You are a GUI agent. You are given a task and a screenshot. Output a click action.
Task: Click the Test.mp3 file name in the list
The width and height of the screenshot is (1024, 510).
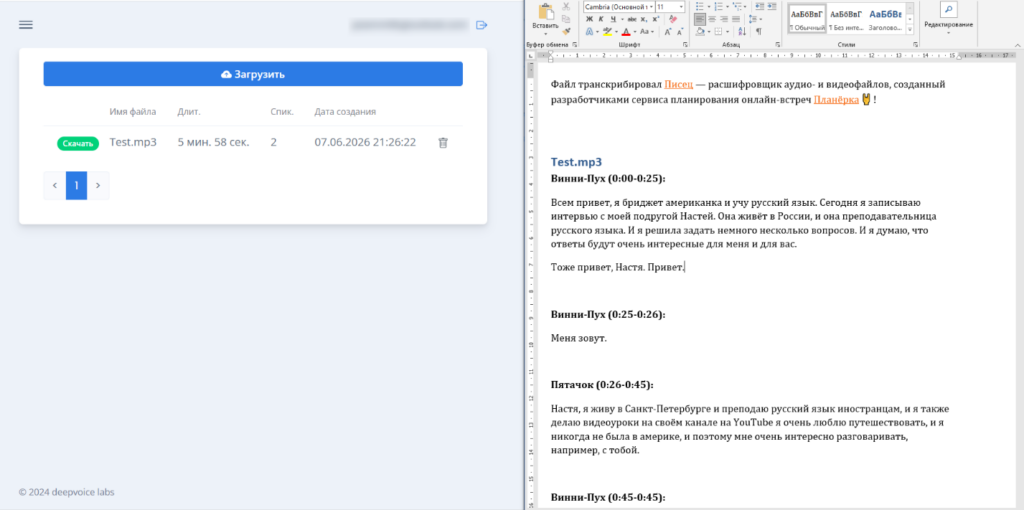click(x=133, y=142)
